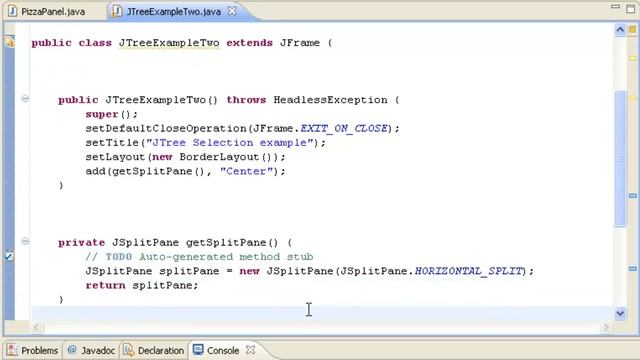640x360 pixels.
Task: Click the vertical scrollbar thumb
Action: [x=620, y=157]
